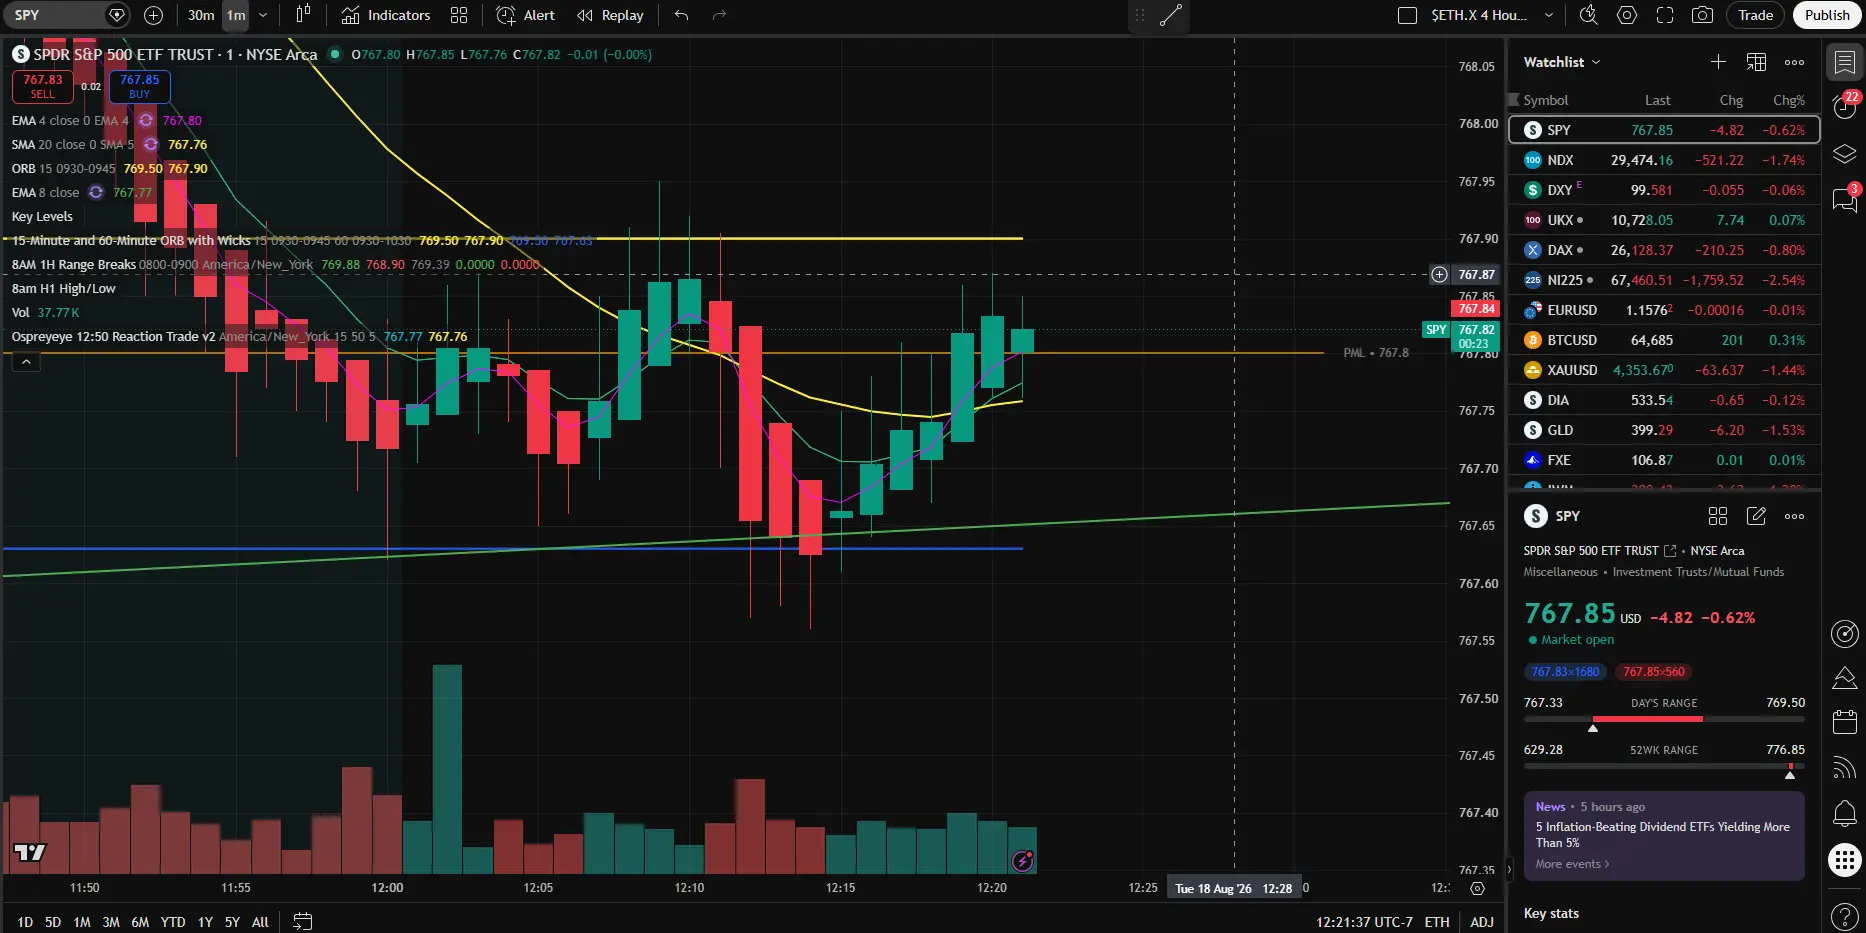
Task: Open the candlestick chart type menu
Action: (303, 15)
